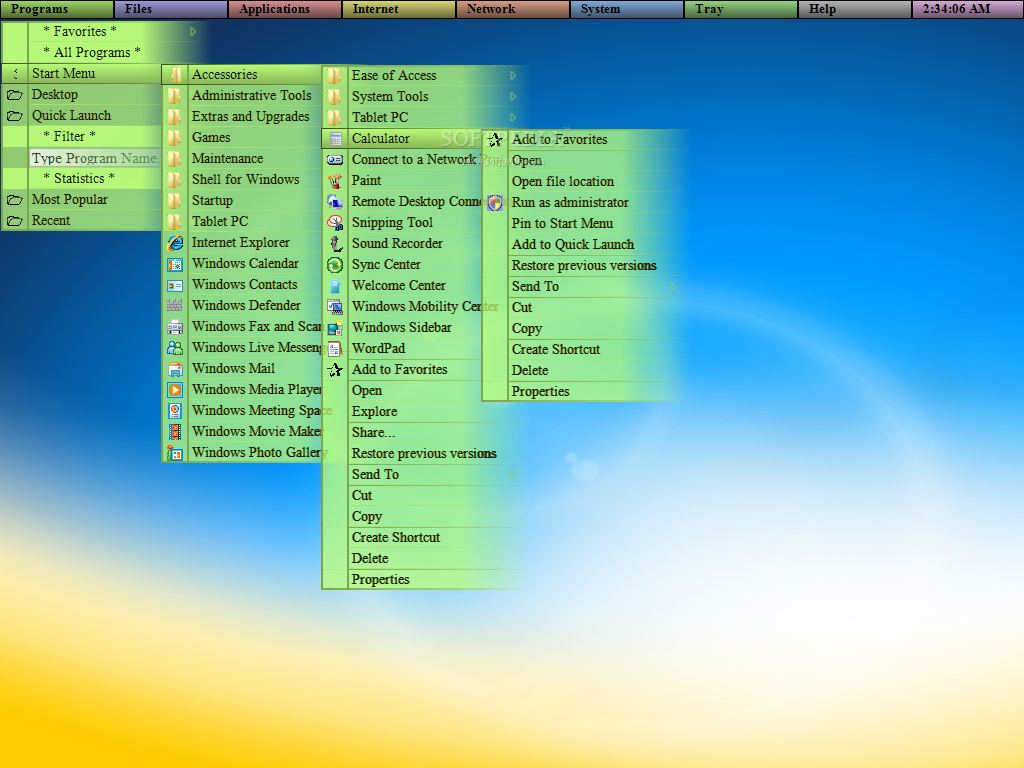This screenshot has height=768, width=1024.
Task: Click the clock display in the top bar
Action: pos(967,9)
